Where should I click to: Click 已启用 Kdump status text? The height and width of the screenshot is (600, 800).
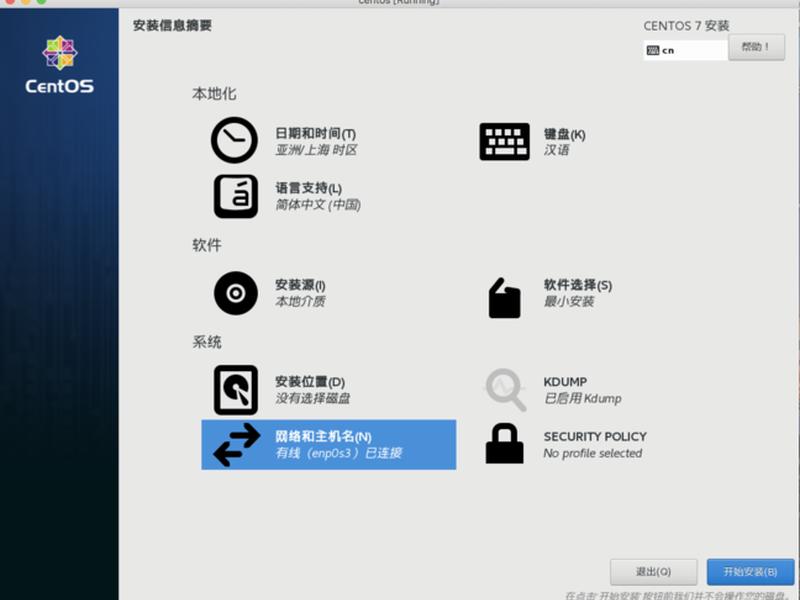pos(582,398)
